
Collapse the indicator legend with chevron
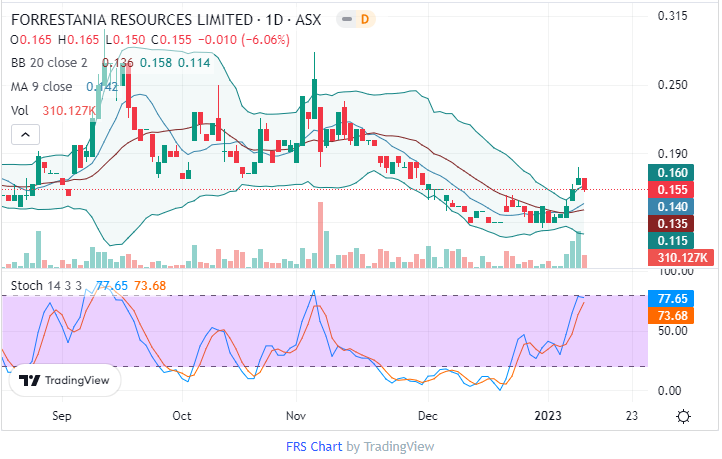pos(25,133)
